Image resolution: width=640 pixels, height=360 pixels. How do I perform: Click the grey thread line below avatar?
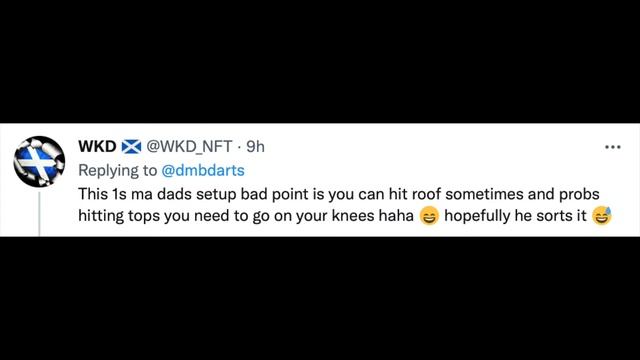[40, 214]
